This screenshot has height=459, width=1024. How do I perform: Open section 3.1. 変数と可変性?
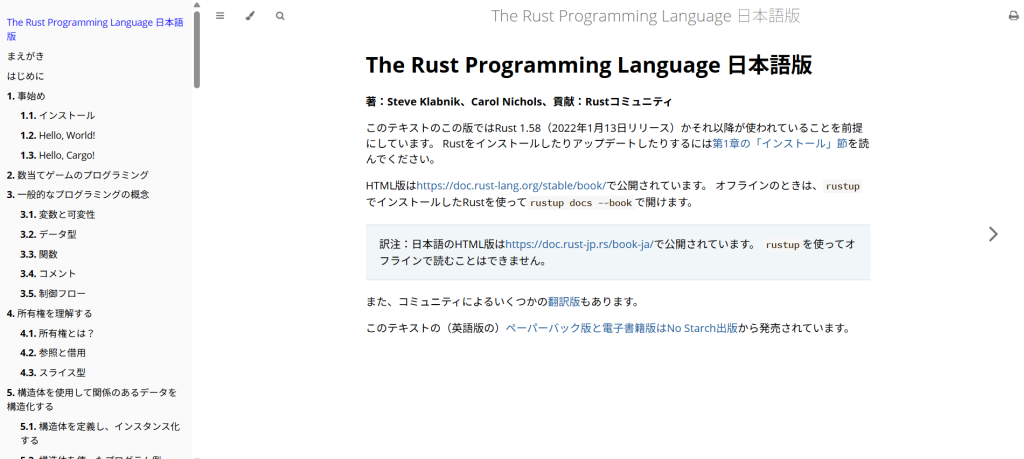click(x=58, y=214)
